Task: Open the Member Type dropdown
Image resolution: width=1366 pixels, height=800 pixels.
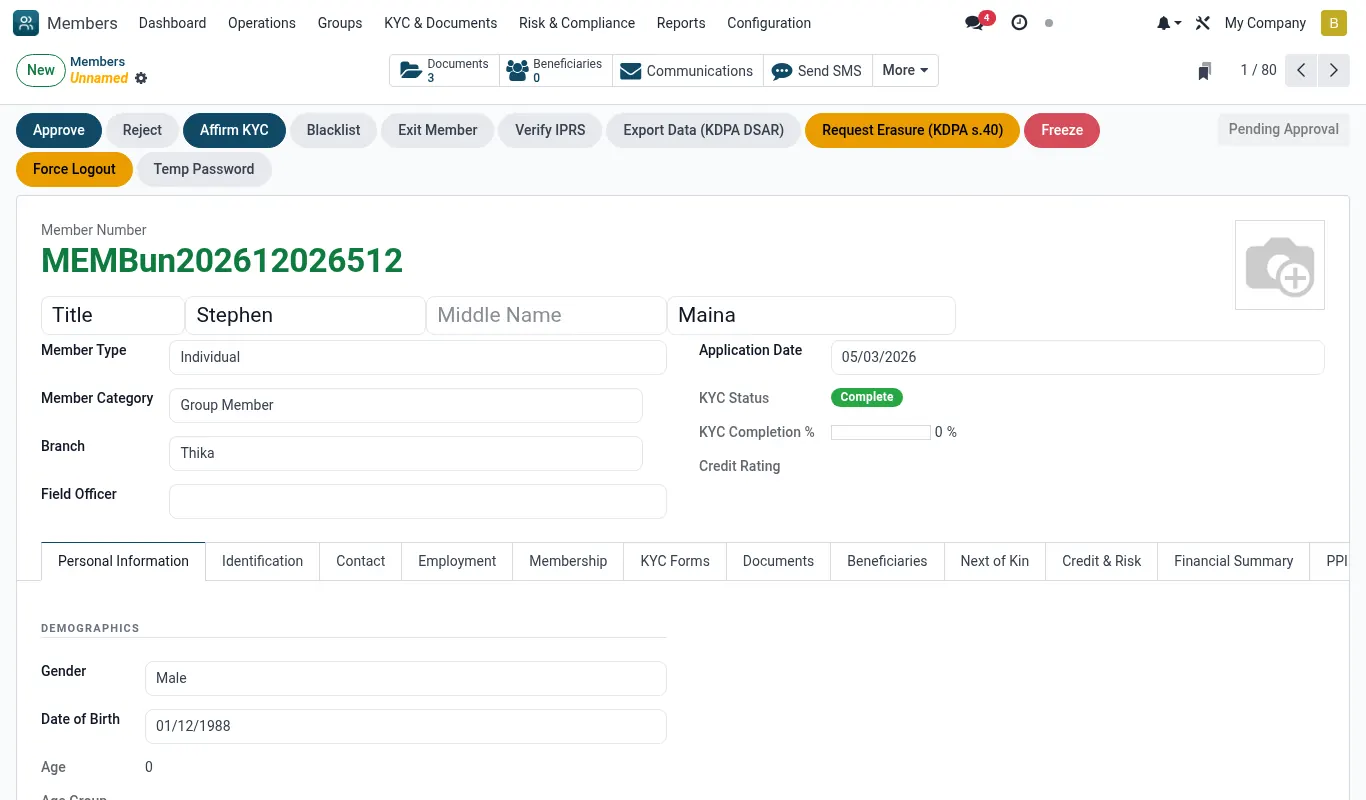Action: pyautogui.click(x=417, y=357)
